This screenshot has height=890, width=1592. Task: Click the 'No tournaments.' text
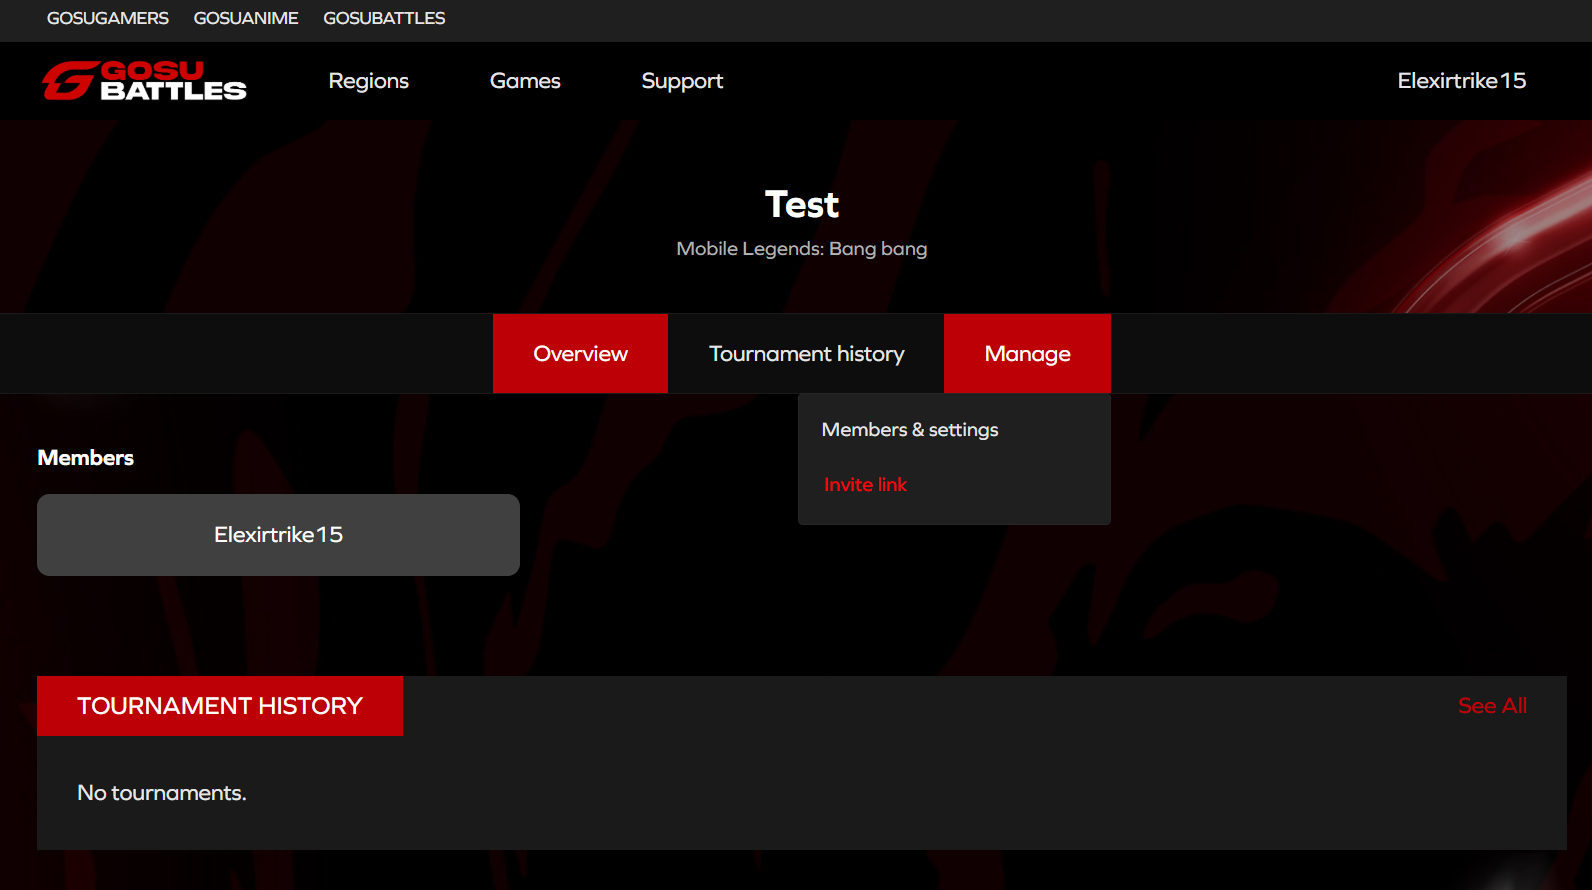[x=162, y=793]
